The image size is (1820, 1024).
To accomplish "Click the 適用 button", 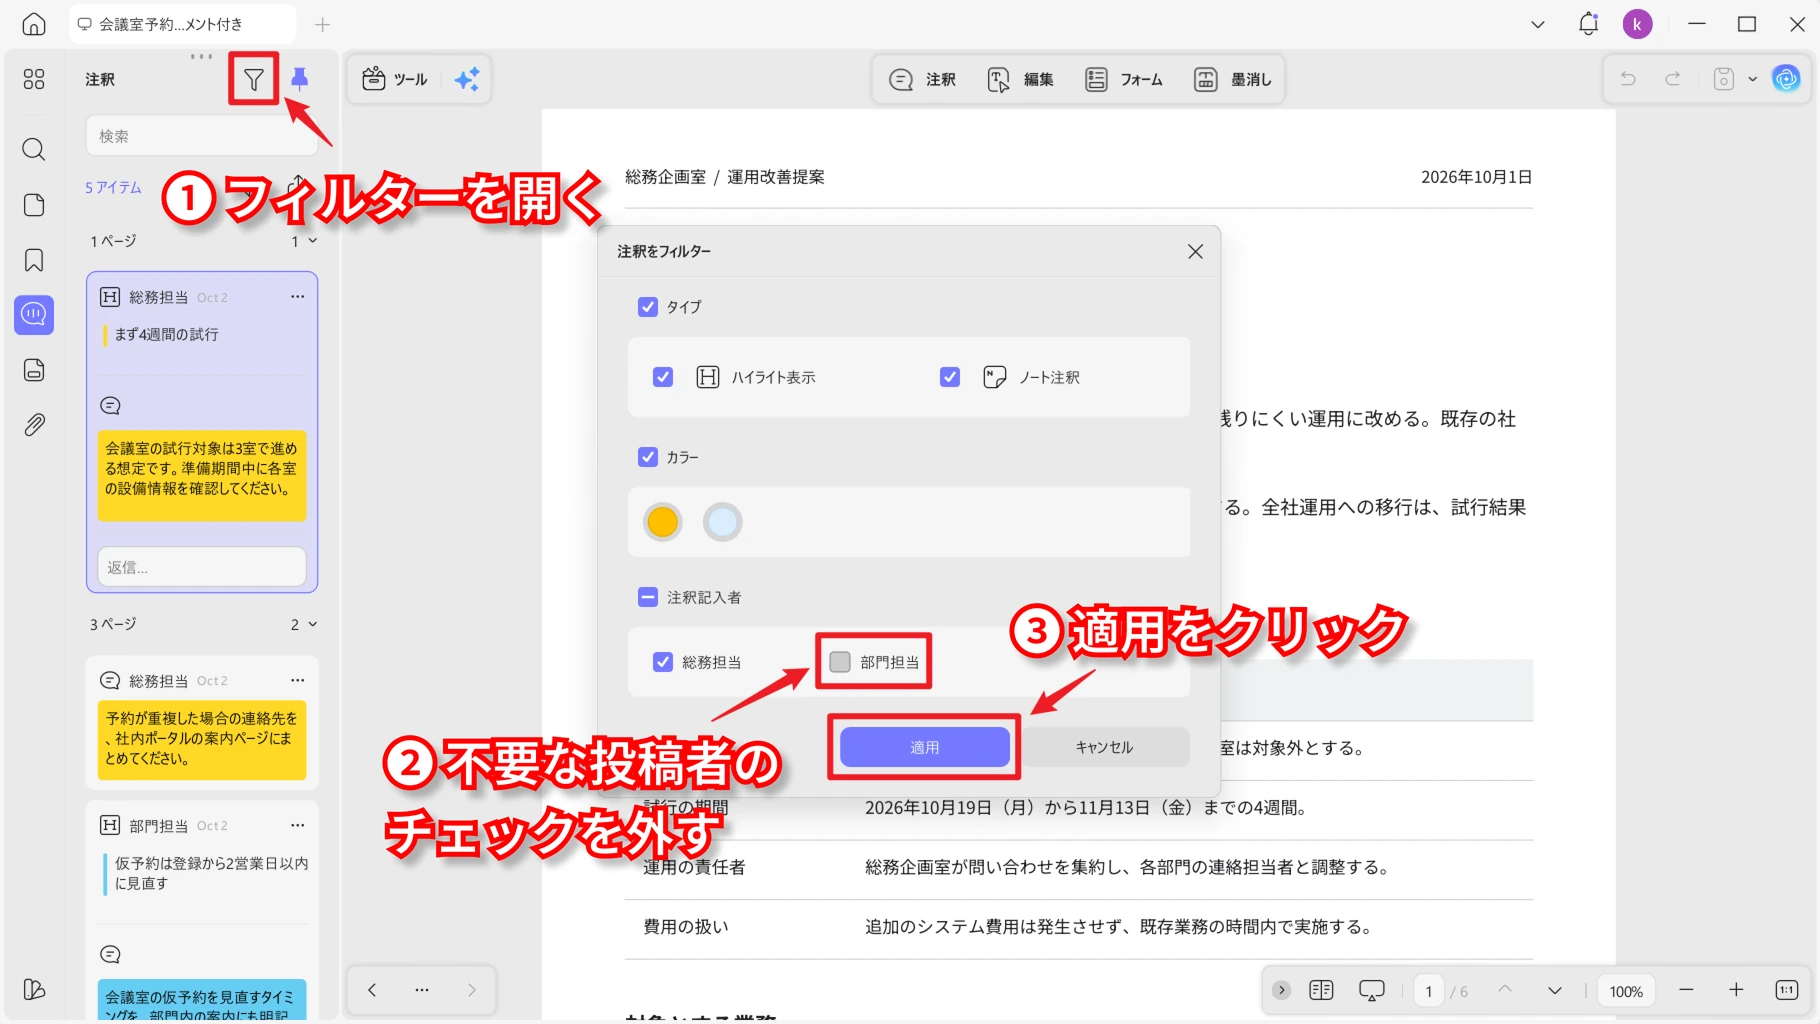I will (x=925, y=747).
